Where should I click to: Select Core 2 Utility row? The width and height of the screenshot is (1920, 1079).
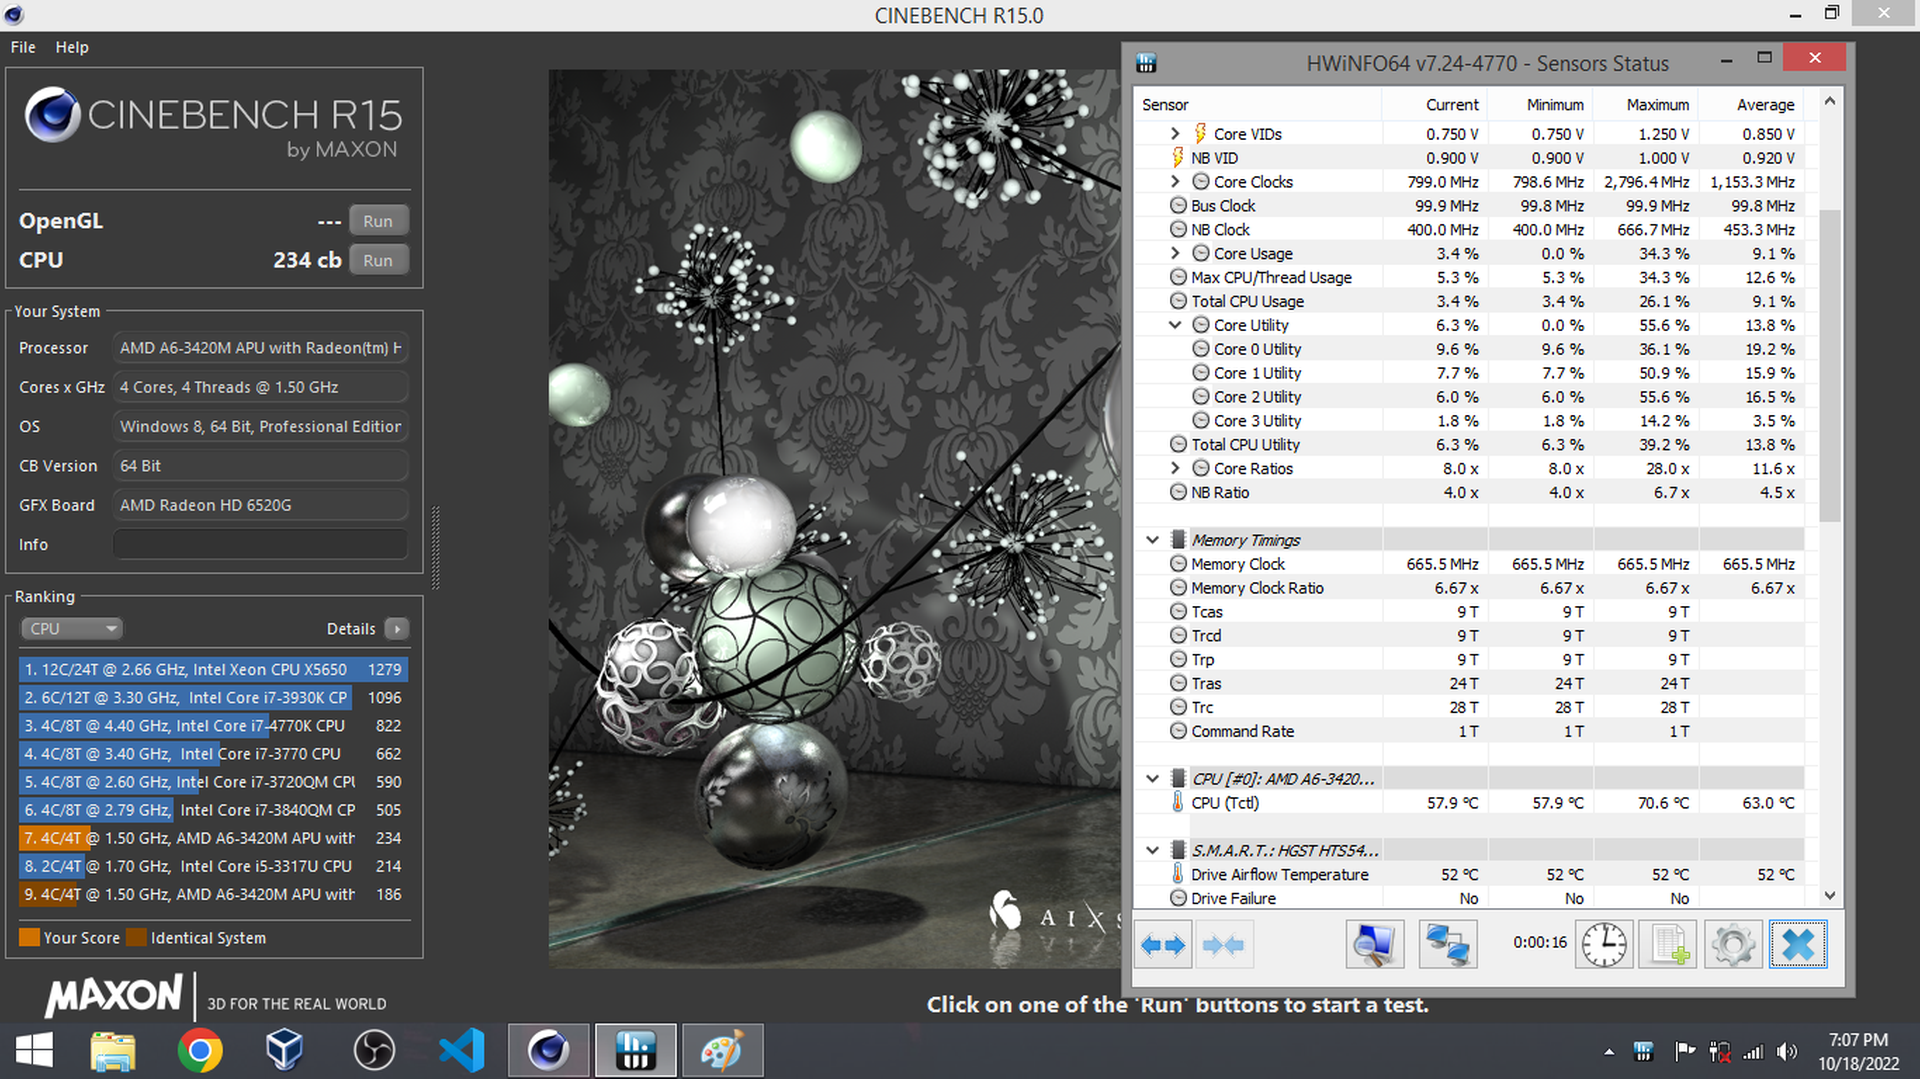(x=1469, y=396)
